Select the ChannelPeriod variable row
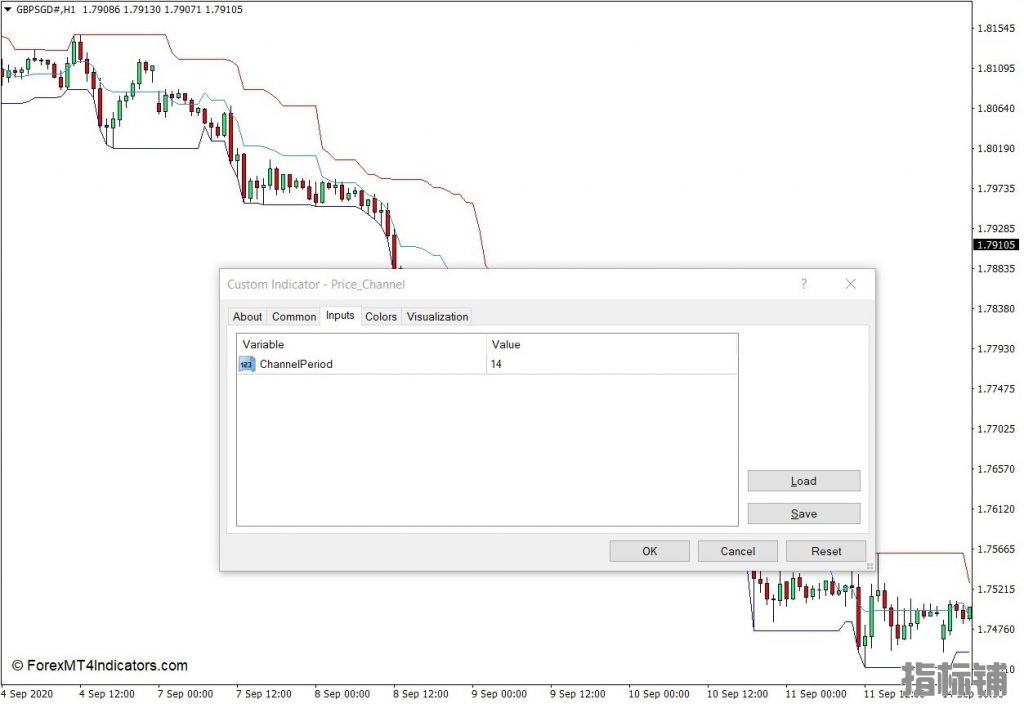The image size is (1024, 704). coord(487,364)
